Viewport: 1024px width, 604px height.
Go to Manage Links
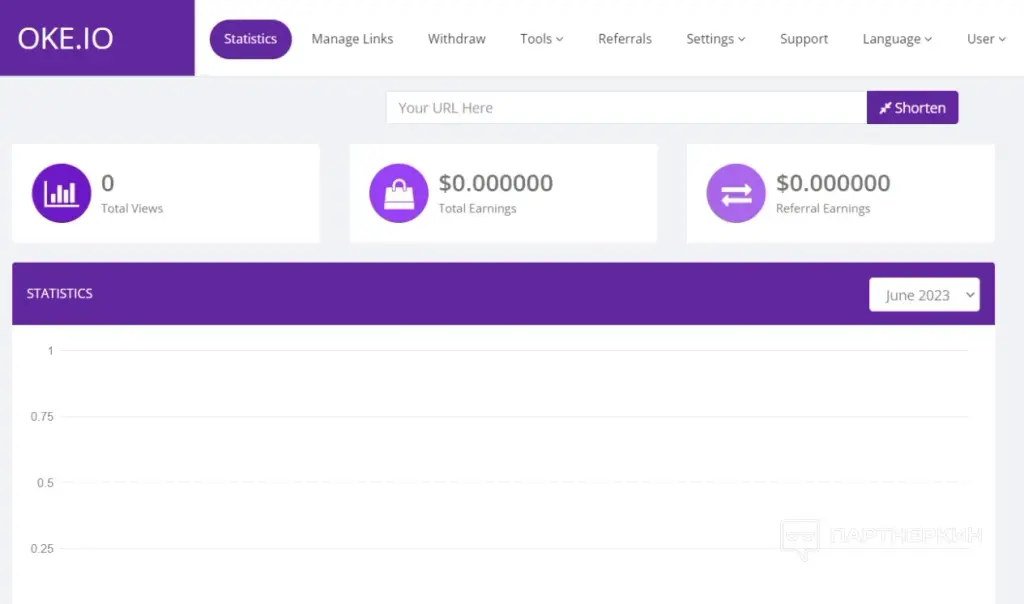pyautogui.click(x=352, y=39)
